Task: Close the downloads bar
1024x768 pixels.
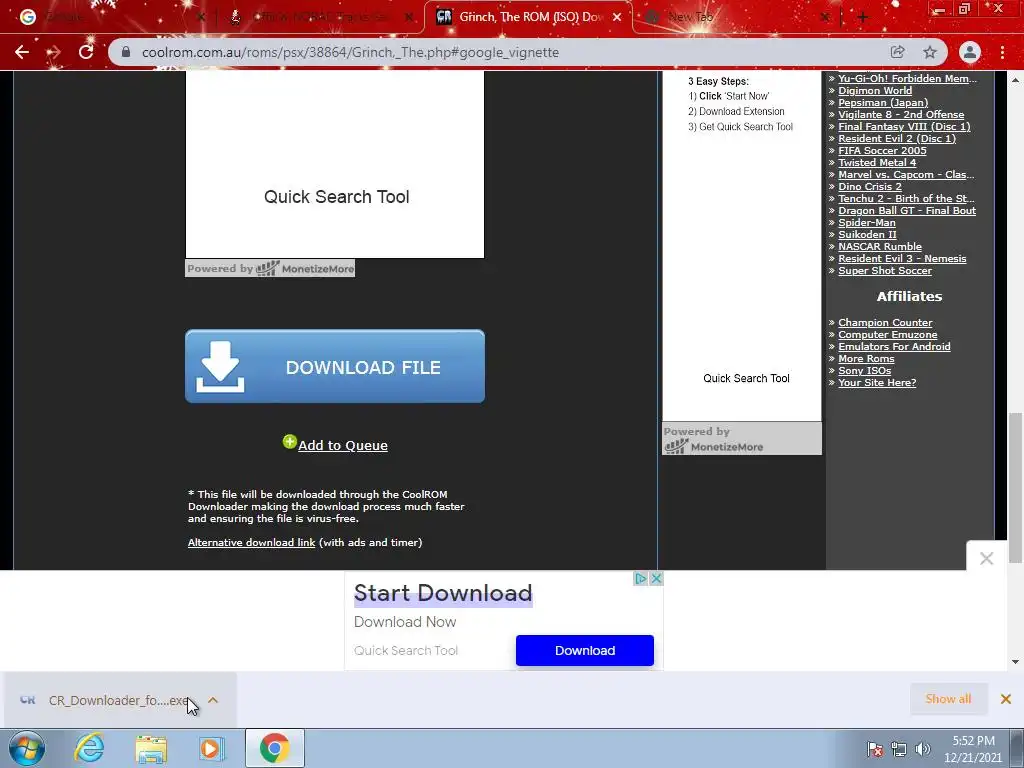Action: [x=1006, y=699]
